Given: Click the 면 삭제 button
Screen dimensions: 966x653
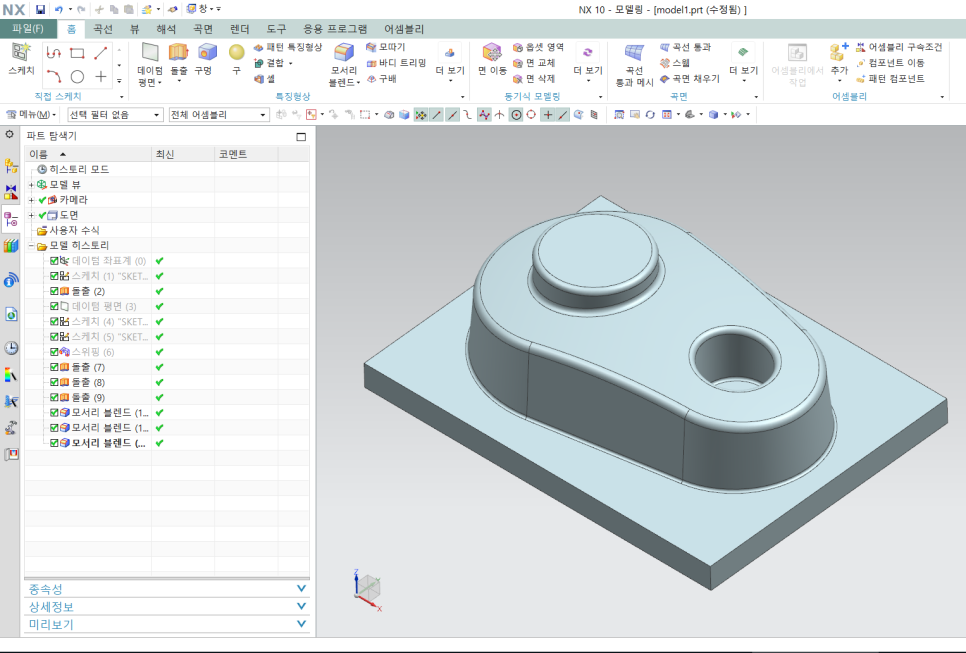Looking at the screenshot, I should 534,79.
